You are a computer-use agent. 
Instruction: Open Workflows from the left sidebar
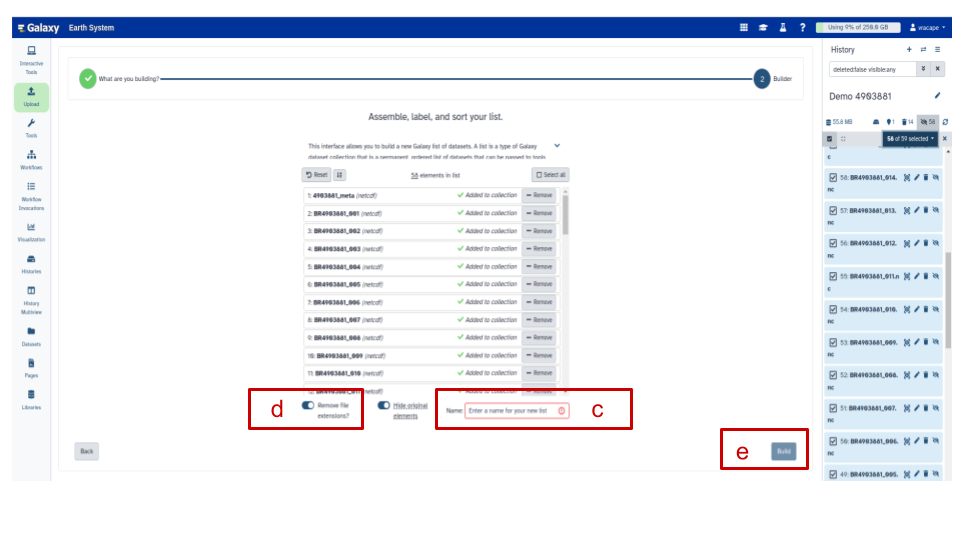(x=31, y=159)
